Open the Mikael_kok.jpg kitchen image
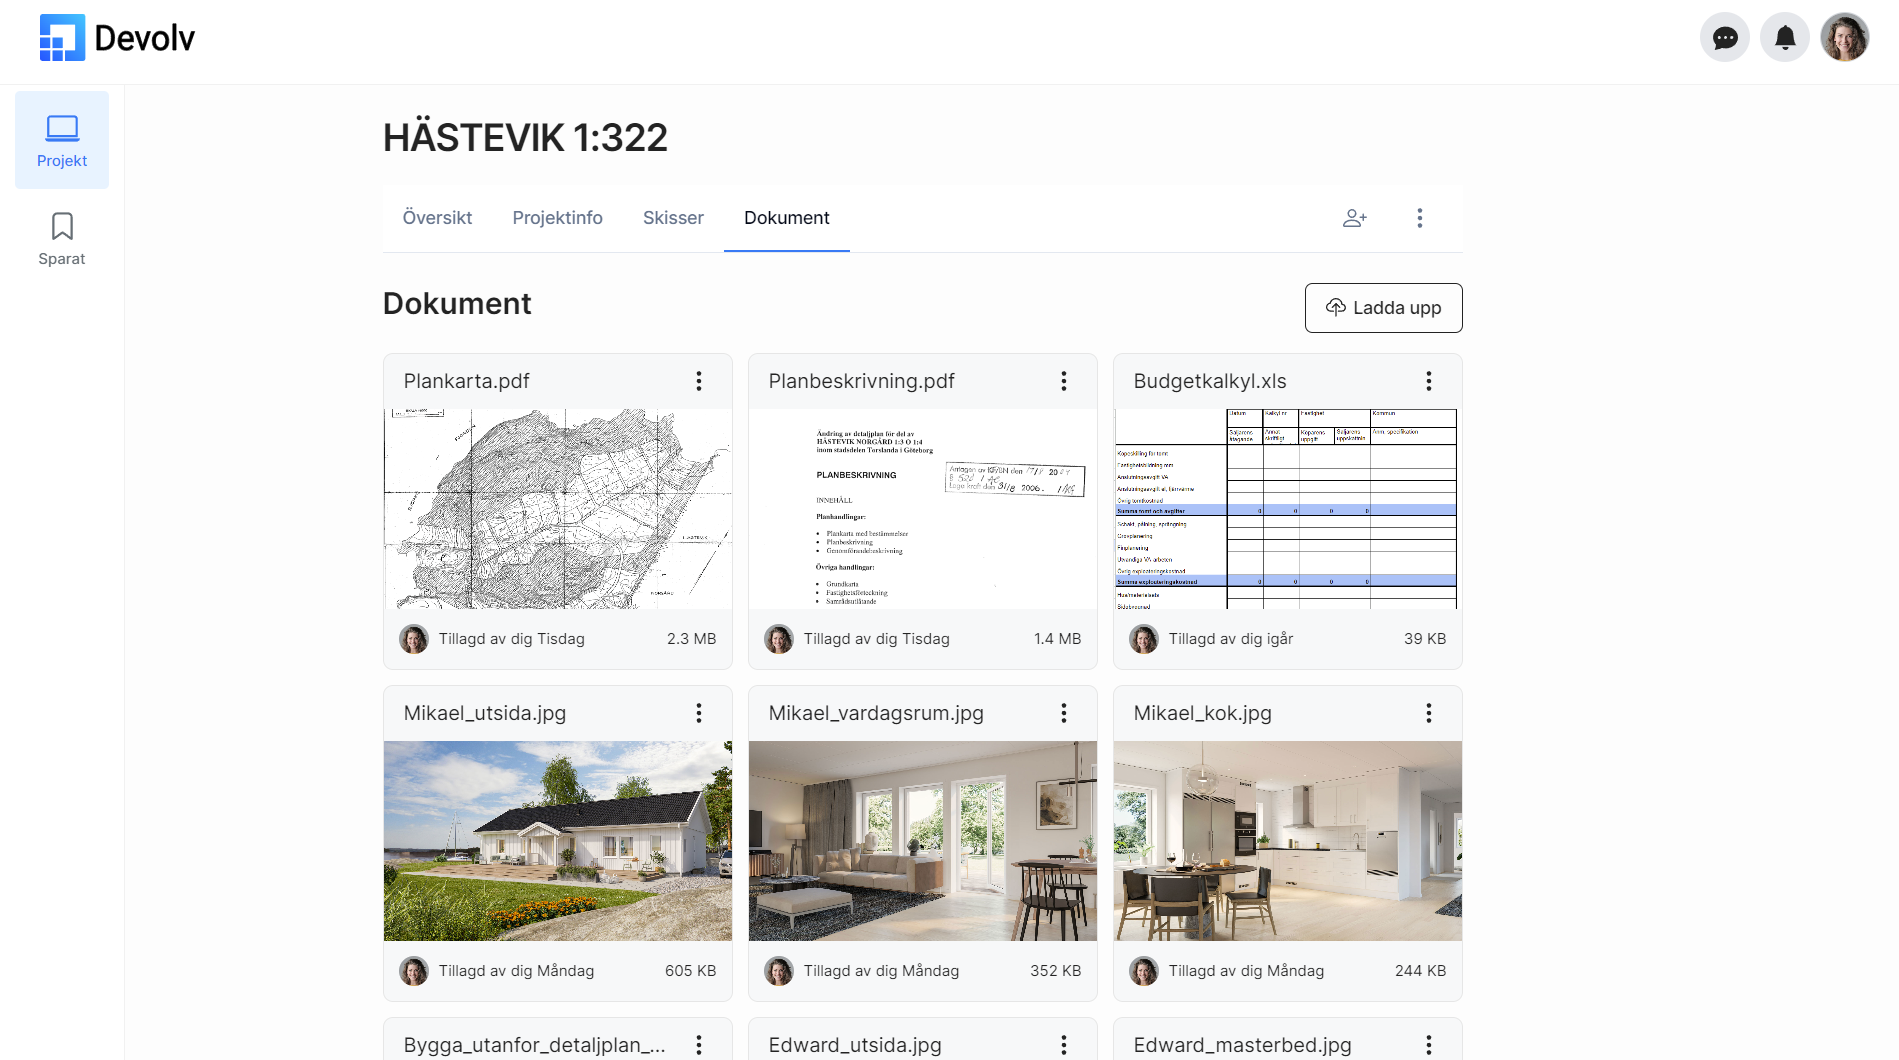This screenshot has width=1899, height=1060. point(1288,841)
